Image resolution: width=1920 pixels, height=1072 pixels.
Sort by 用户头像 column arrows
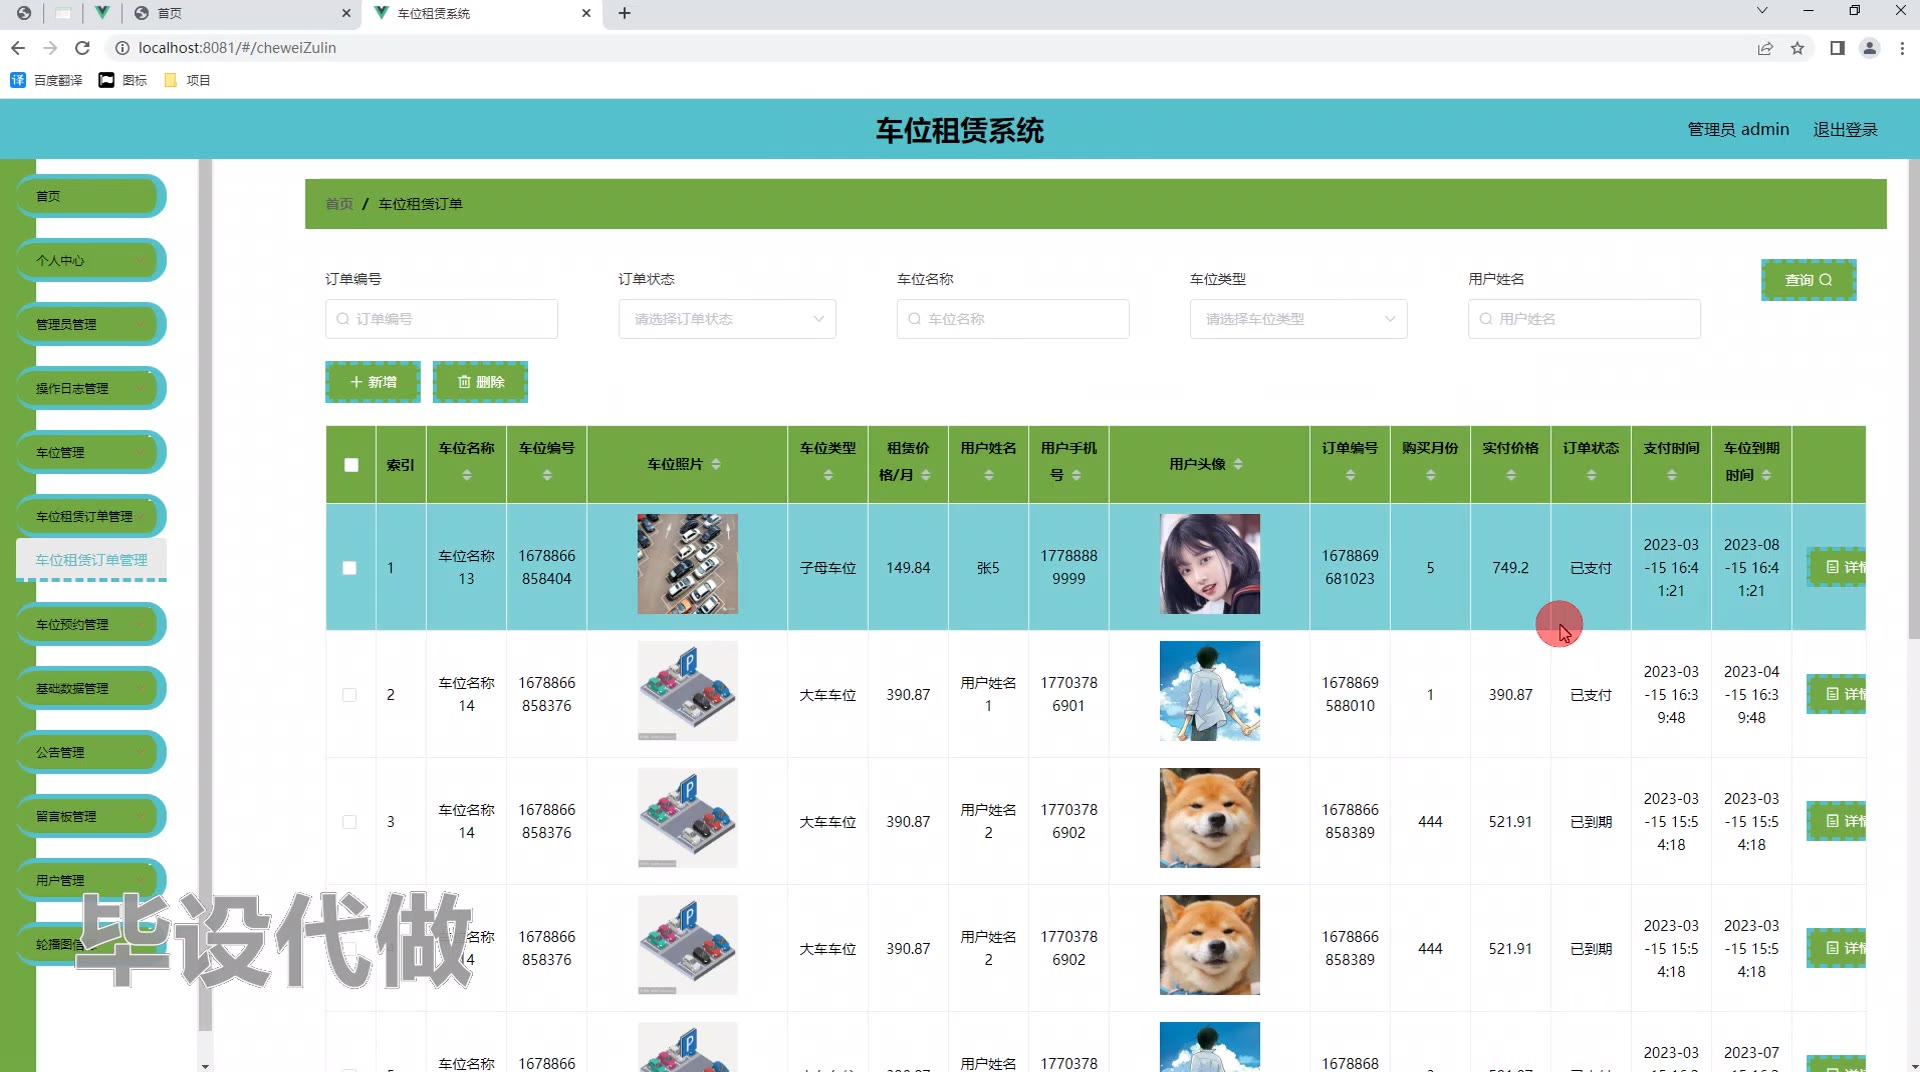tap(1238, 464)
